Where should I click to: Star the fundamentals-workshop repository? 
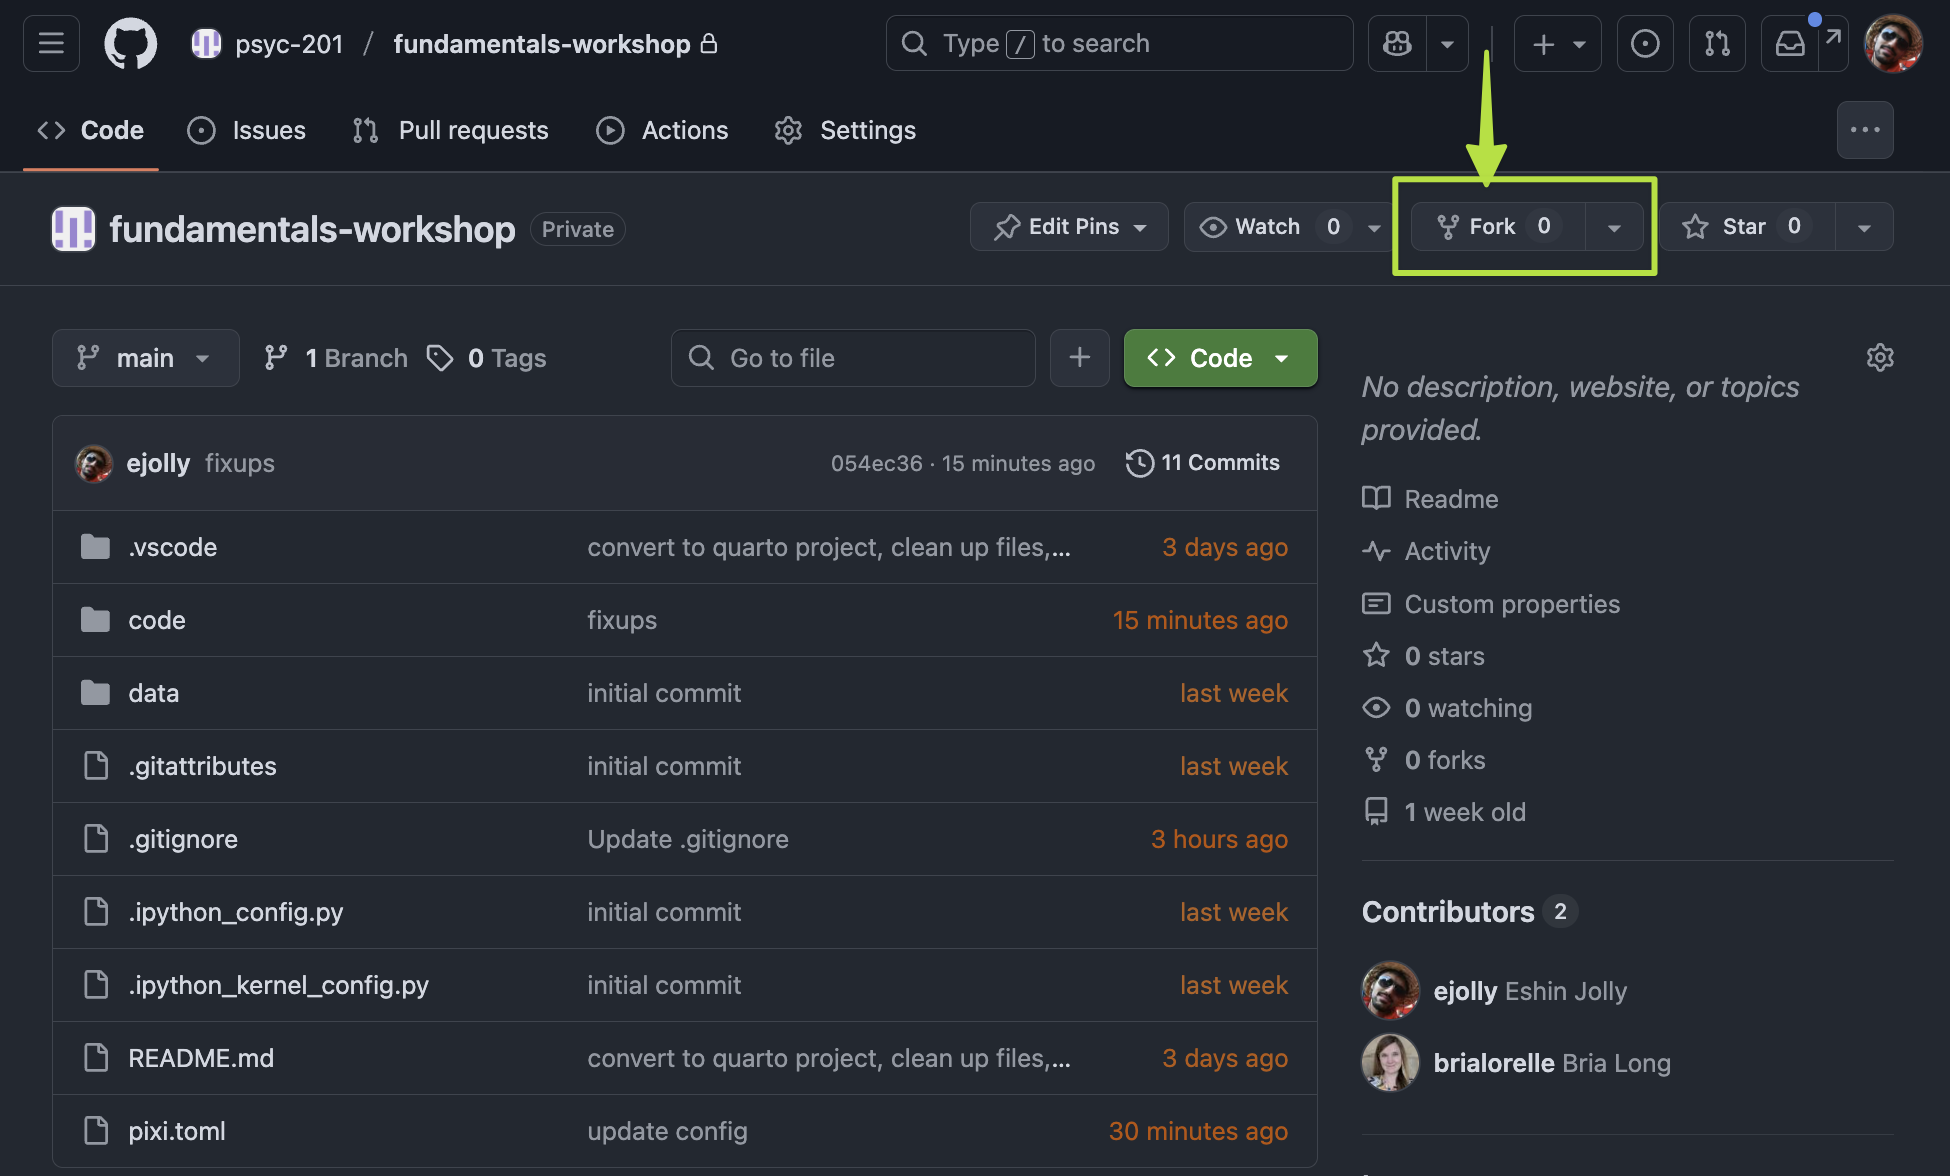coord(1745,227)
